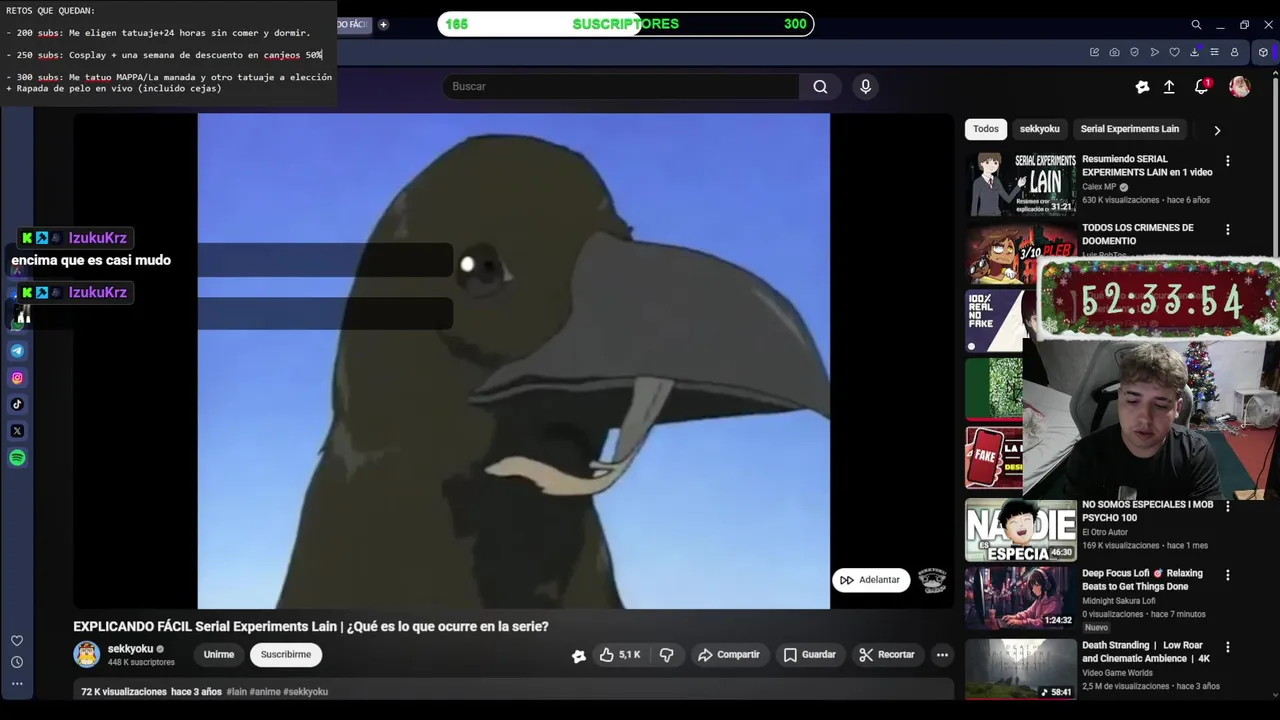This screenshot has width=1280, height=720.
Task: Open history clock icon in sidebar
Action: [x=17, y=662]
